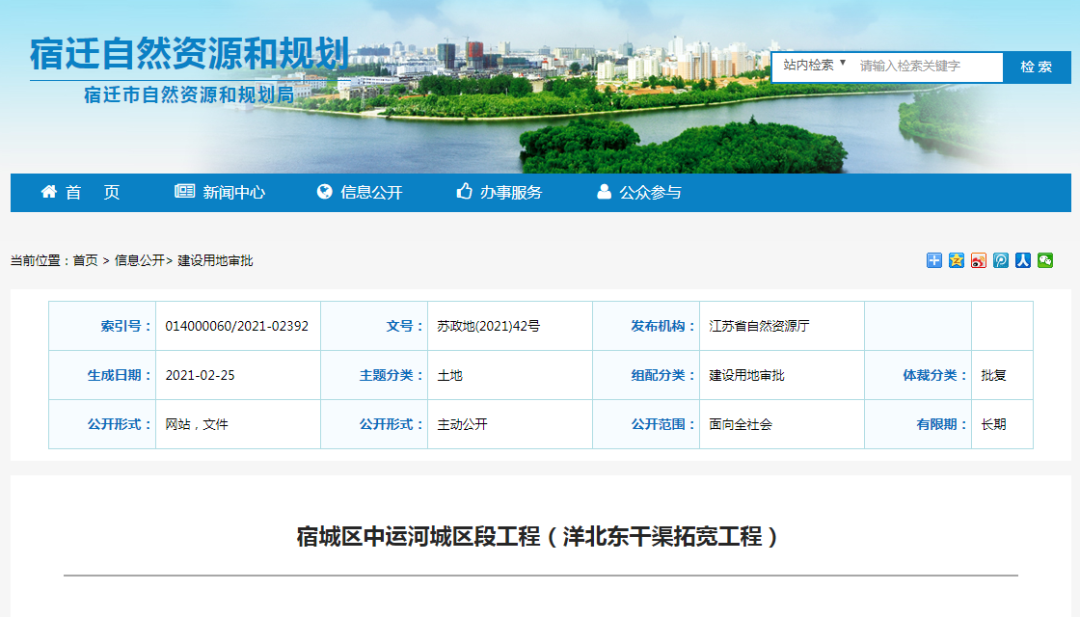This screenshot has height=617, width=1080.
Task: Click the 主题分类 label
Action: coord(391,375)
